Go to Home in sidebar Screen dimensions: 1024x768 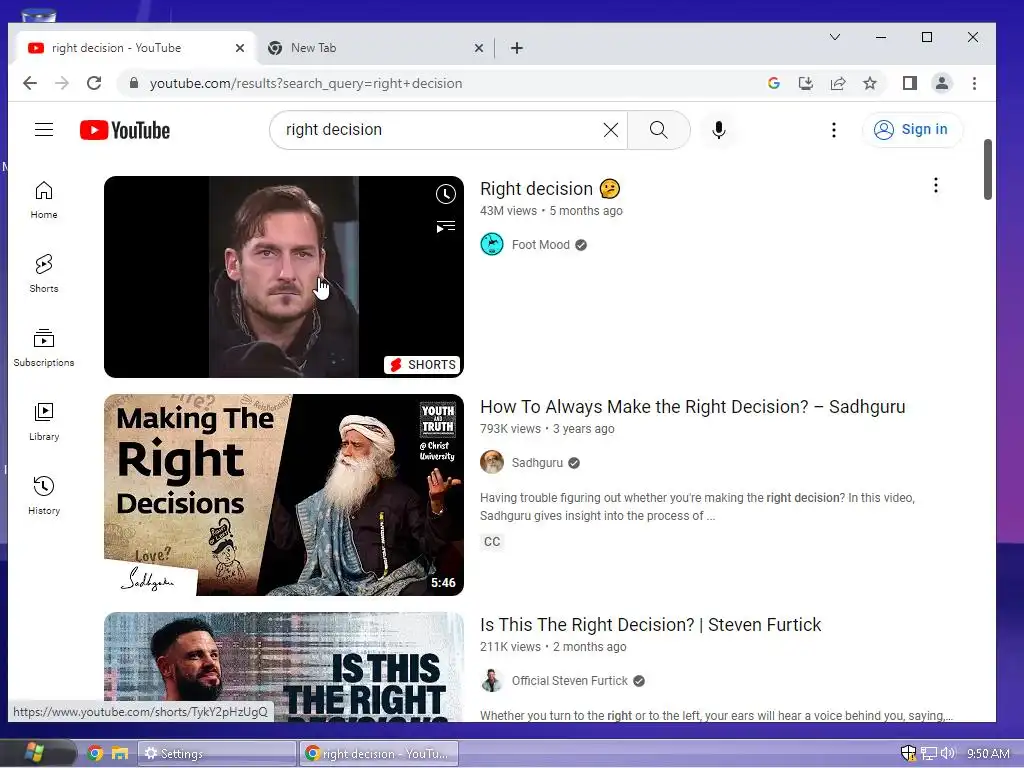tap(44, 200)
